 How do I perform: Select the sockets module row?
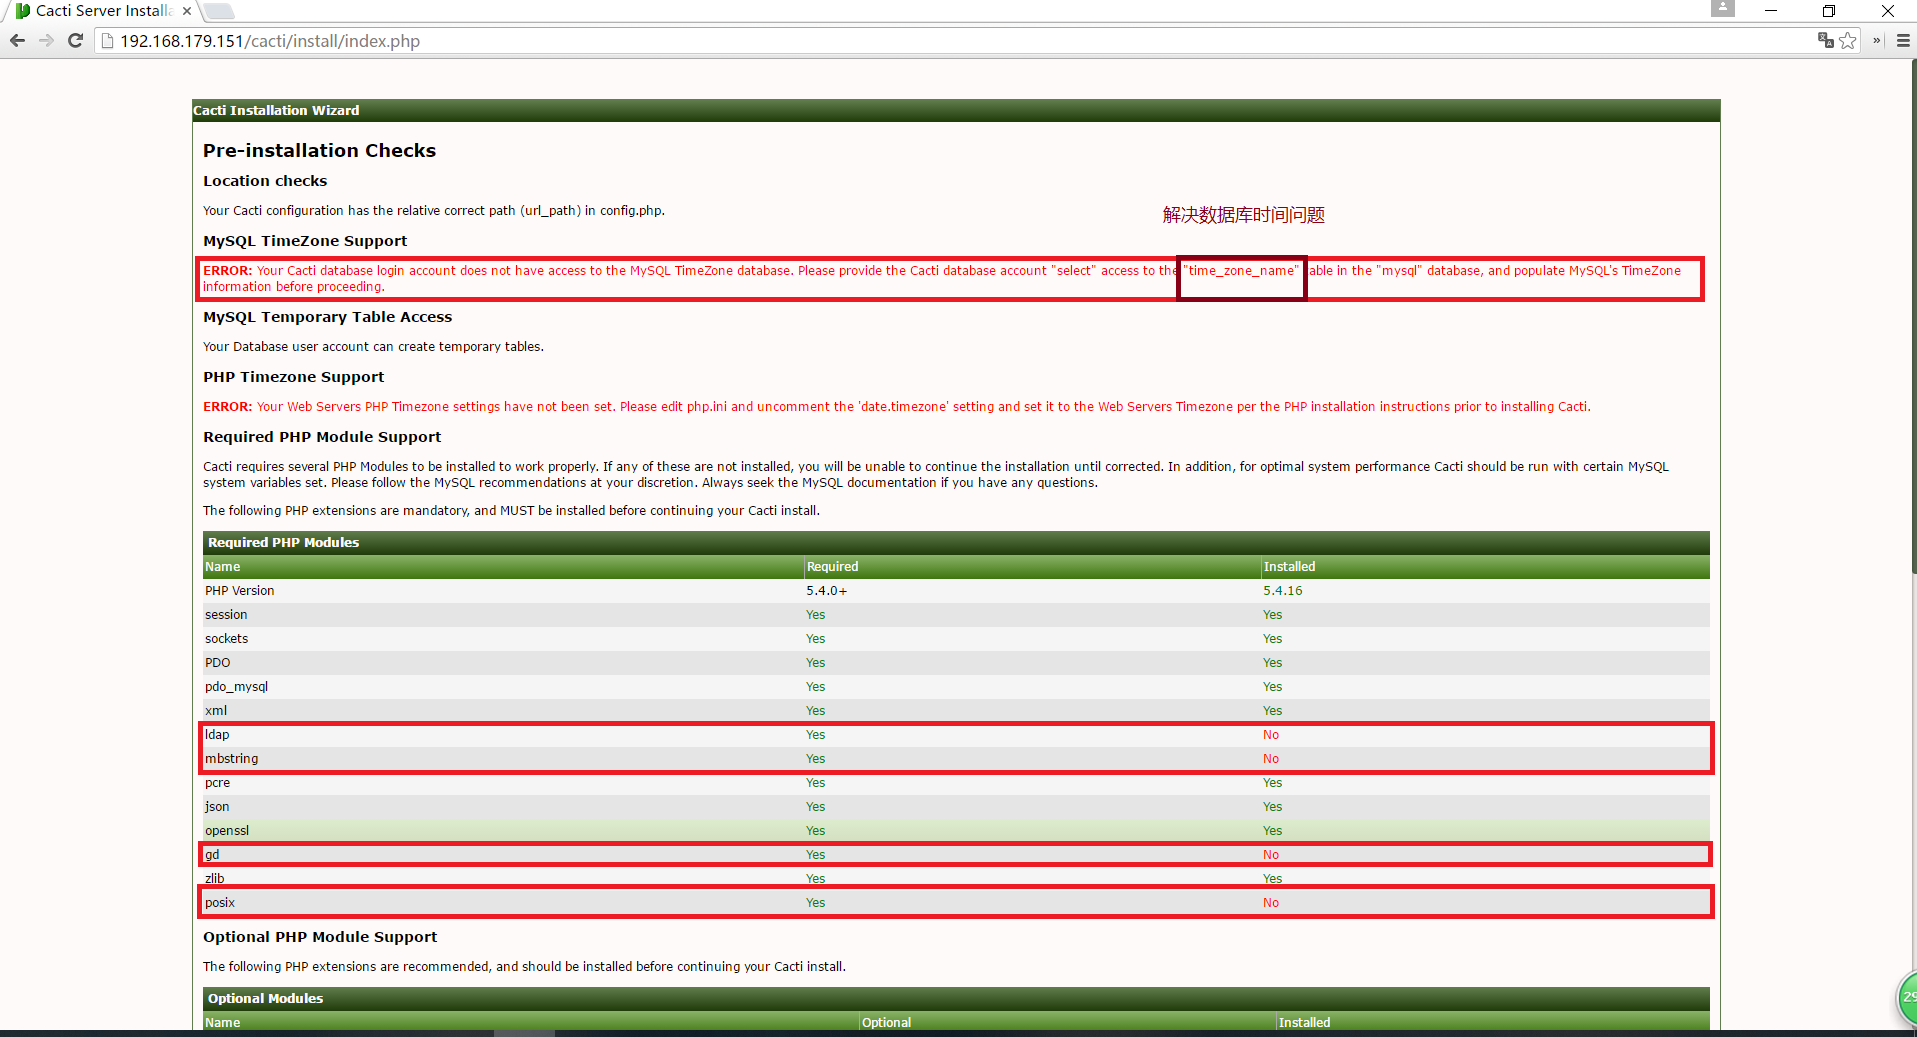956,639
